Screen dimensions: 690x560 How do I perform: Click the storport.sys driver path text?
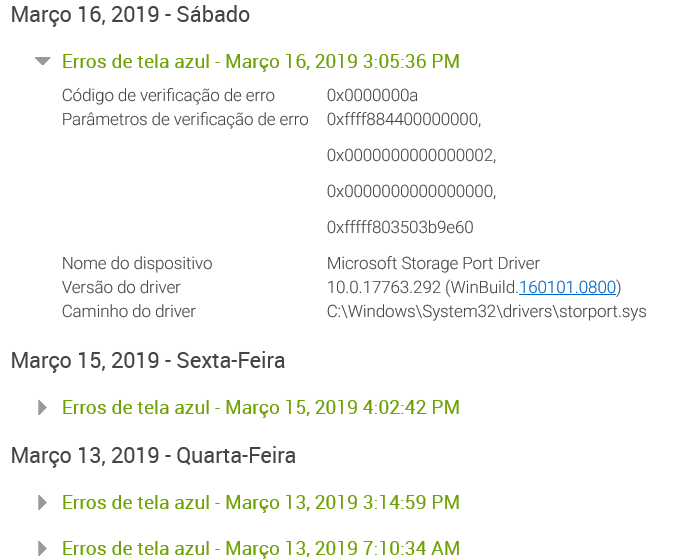pos(487,311)
